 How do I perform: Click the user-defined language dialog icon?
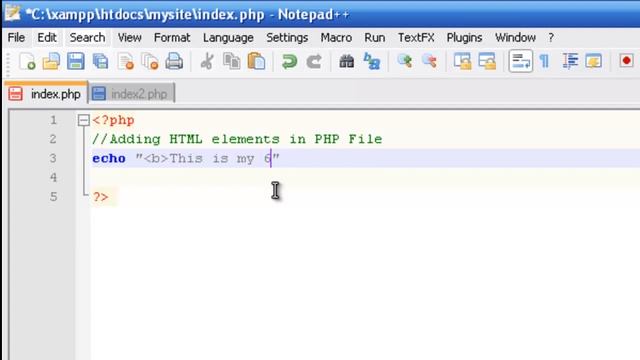[x=593, y=62]
